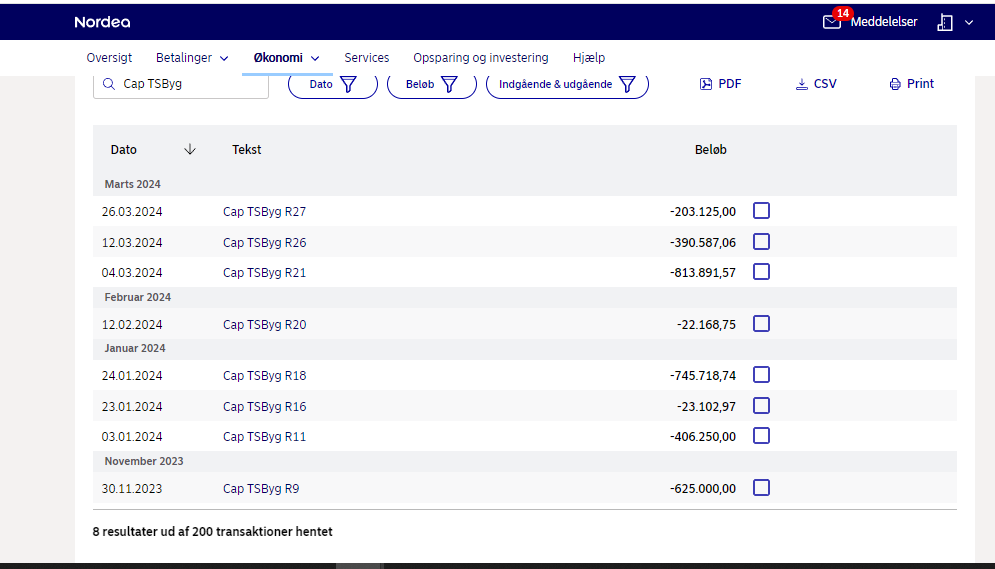The image size is (995, 569).
Task: Check the box for Cap TSByg R21
Action: tap(761, 271)
